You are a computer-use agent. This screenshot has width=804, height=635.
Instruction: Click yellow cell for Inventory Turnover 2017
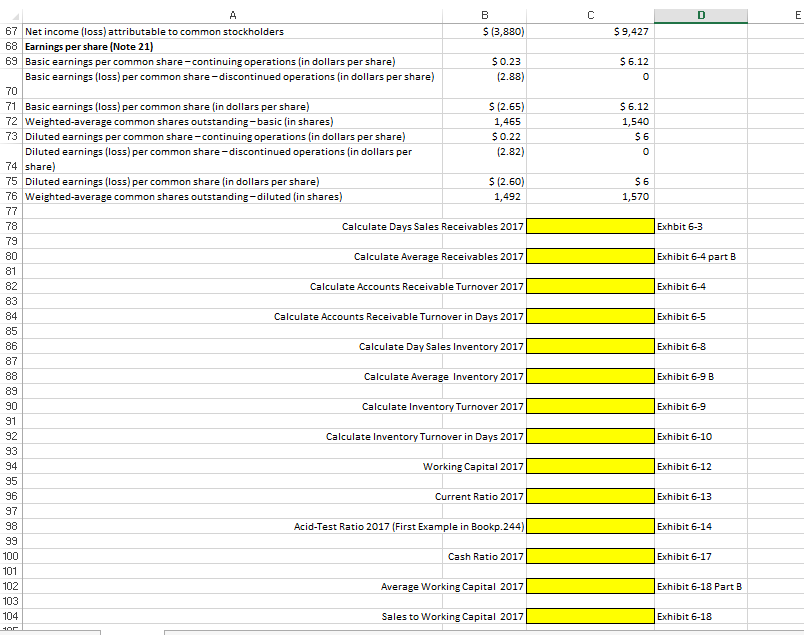click(x=590, y=406)
